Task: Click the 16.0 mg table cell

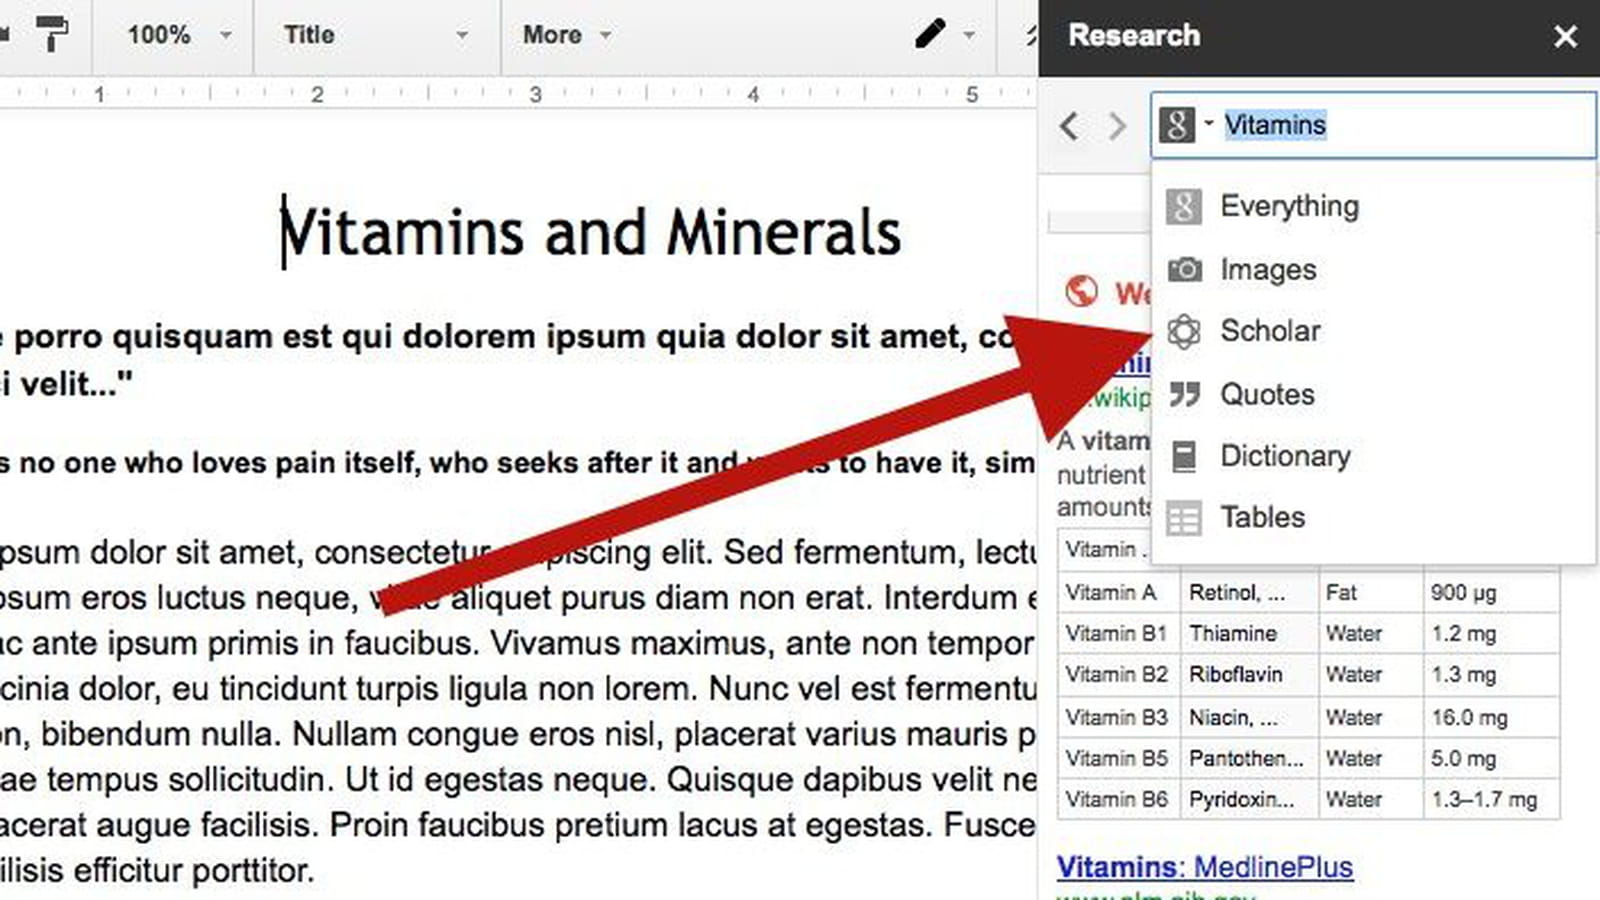Action: pyautogui.click(x=1491, y=718)
